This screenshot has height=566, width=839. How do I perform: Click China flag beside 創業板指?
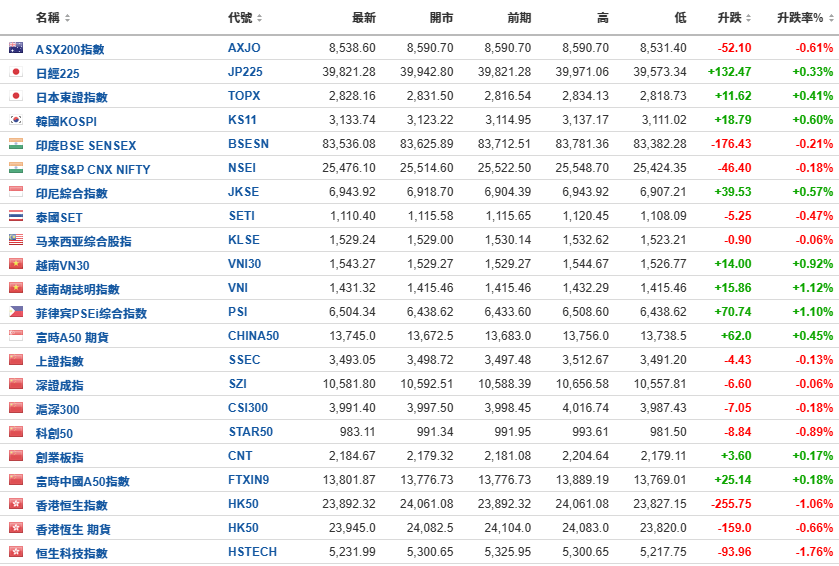[x=16, y=456]
